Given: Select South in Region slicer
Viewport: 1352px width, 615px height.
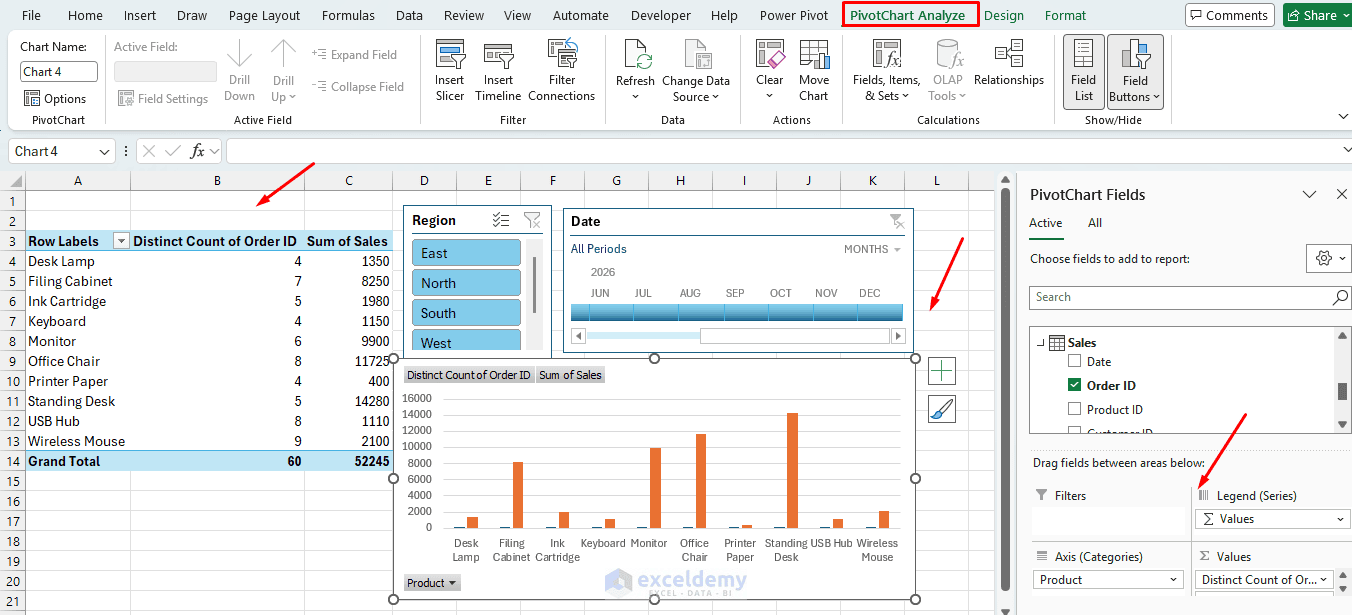Looking at the screenshot, I should coord(466,313).
